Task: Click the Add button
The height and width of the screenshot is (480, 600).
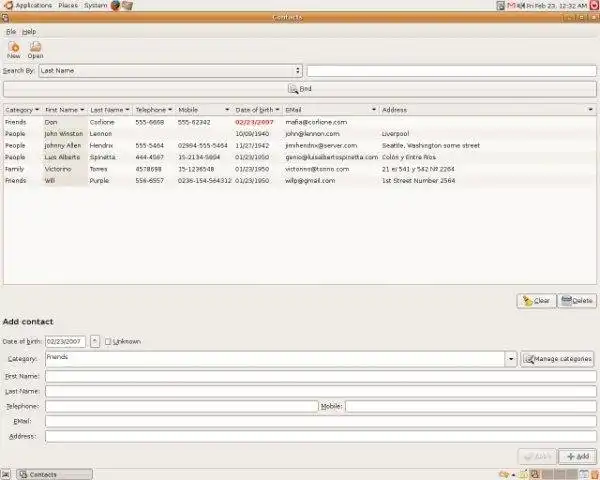Action: (577, 456)
